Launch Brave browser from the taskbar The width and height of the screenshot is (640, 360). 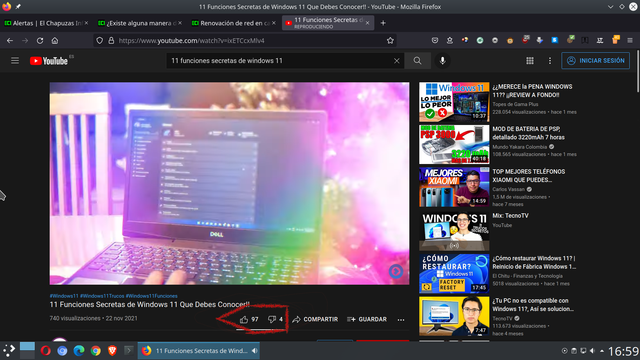tap(112, 351)
